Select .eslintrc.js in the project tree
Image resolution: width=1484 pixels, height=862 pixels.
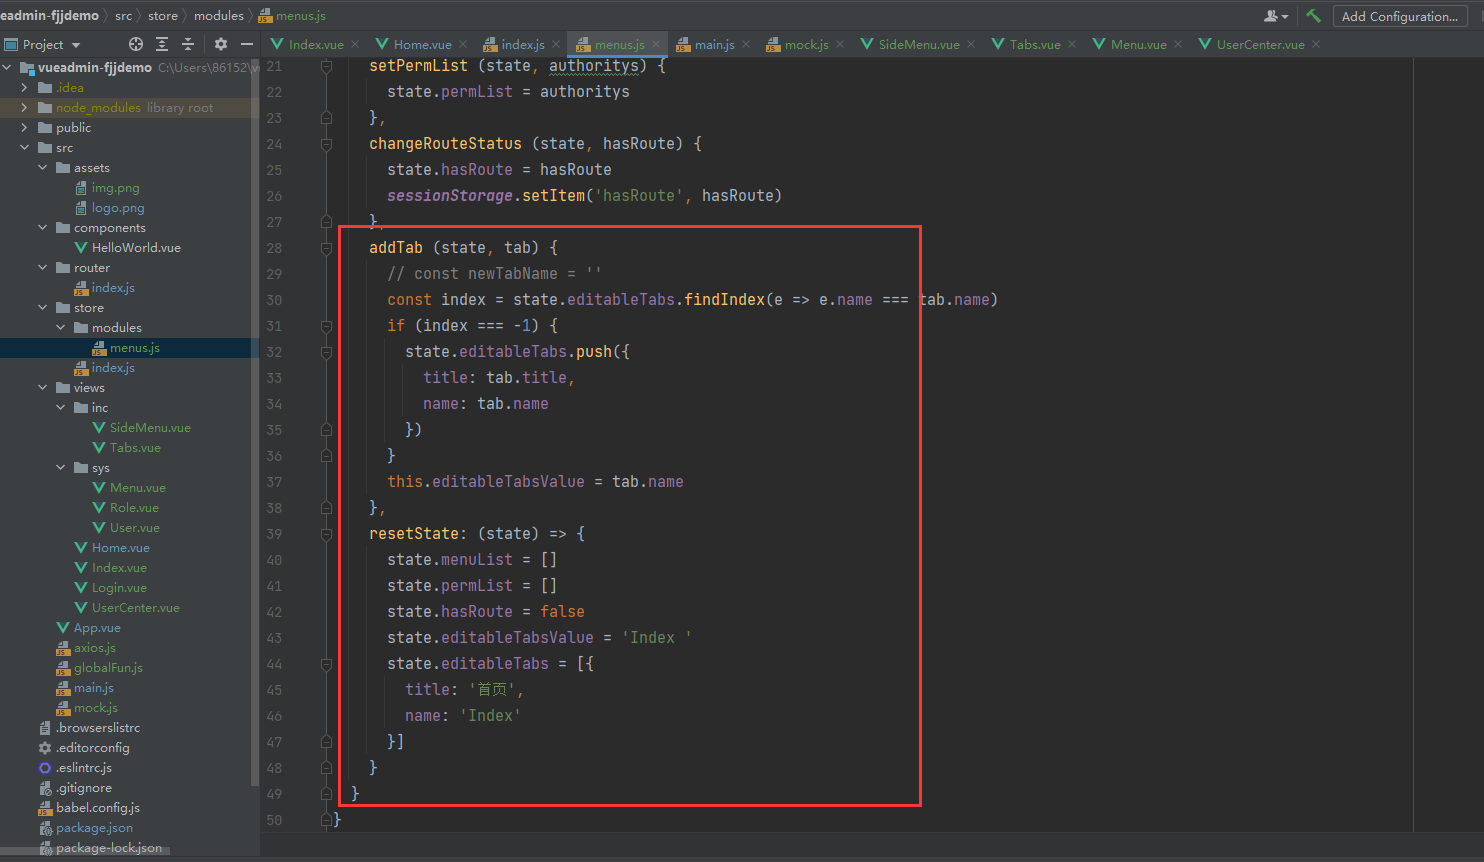point(83,768)
